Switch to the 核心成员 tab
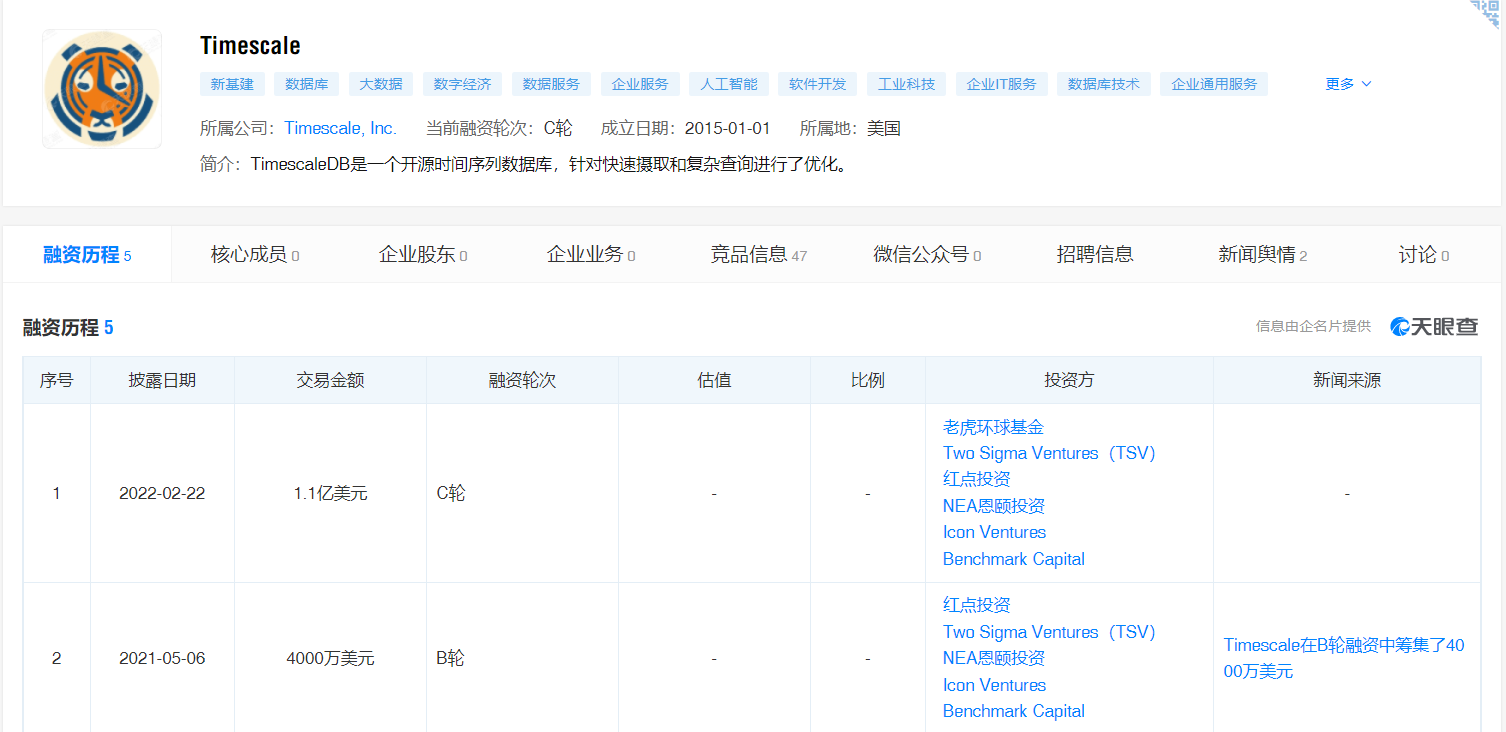Image resolution: width=1506 pixels, height=732 pixels. pyautogui.click(x=255, y=255)
